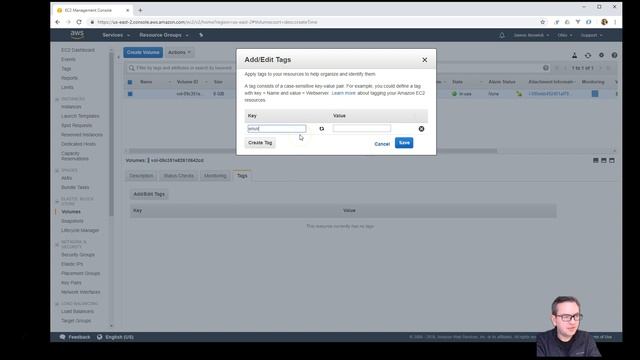Sort by the Name column header
The image size is (640, 360).
click(146, 82)
